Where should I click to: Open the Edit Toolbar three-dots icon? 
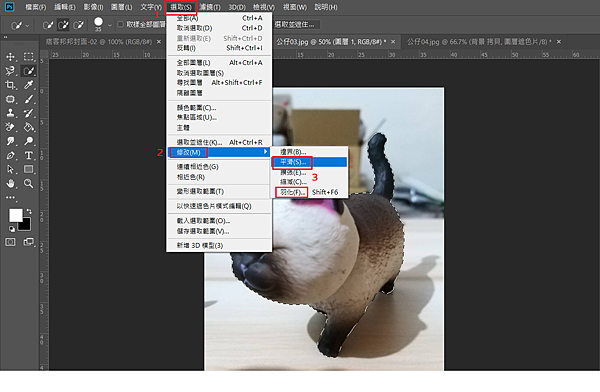(10, 198)
